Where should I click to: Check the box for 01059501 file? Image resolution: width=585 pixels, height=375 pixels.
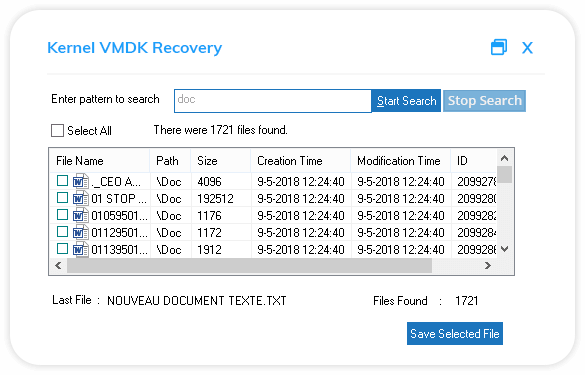pyautogui.click(x=62, y=215)
